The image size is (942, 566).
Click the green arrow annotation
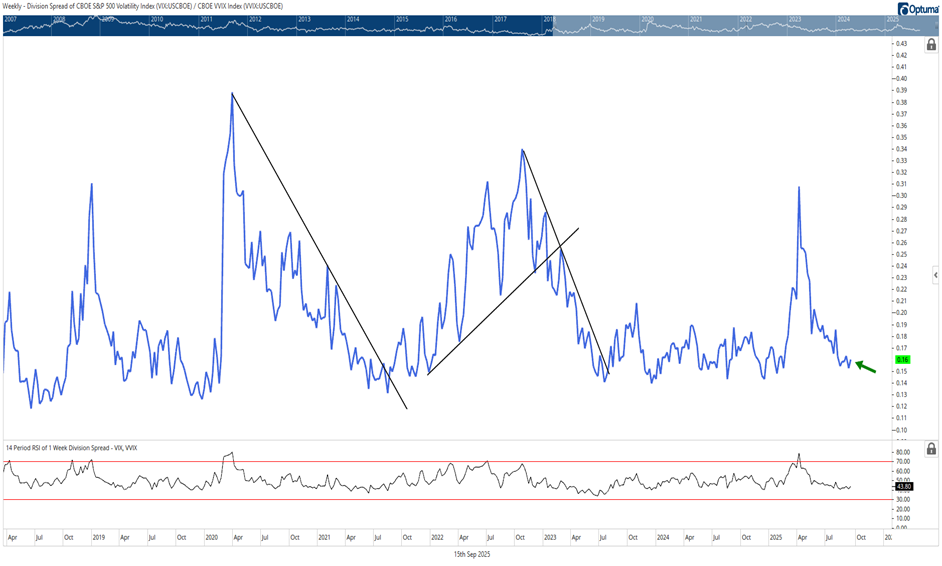865,367
